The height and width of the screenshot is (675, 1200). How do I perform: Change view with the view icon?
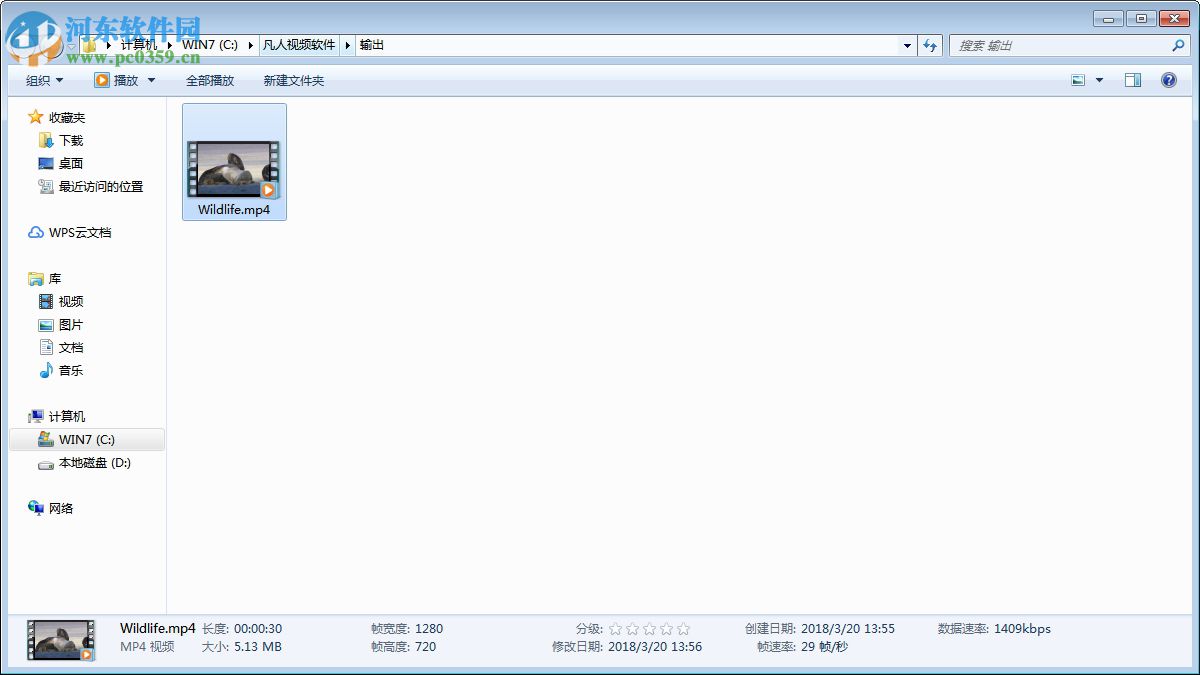coord(1078,81)
